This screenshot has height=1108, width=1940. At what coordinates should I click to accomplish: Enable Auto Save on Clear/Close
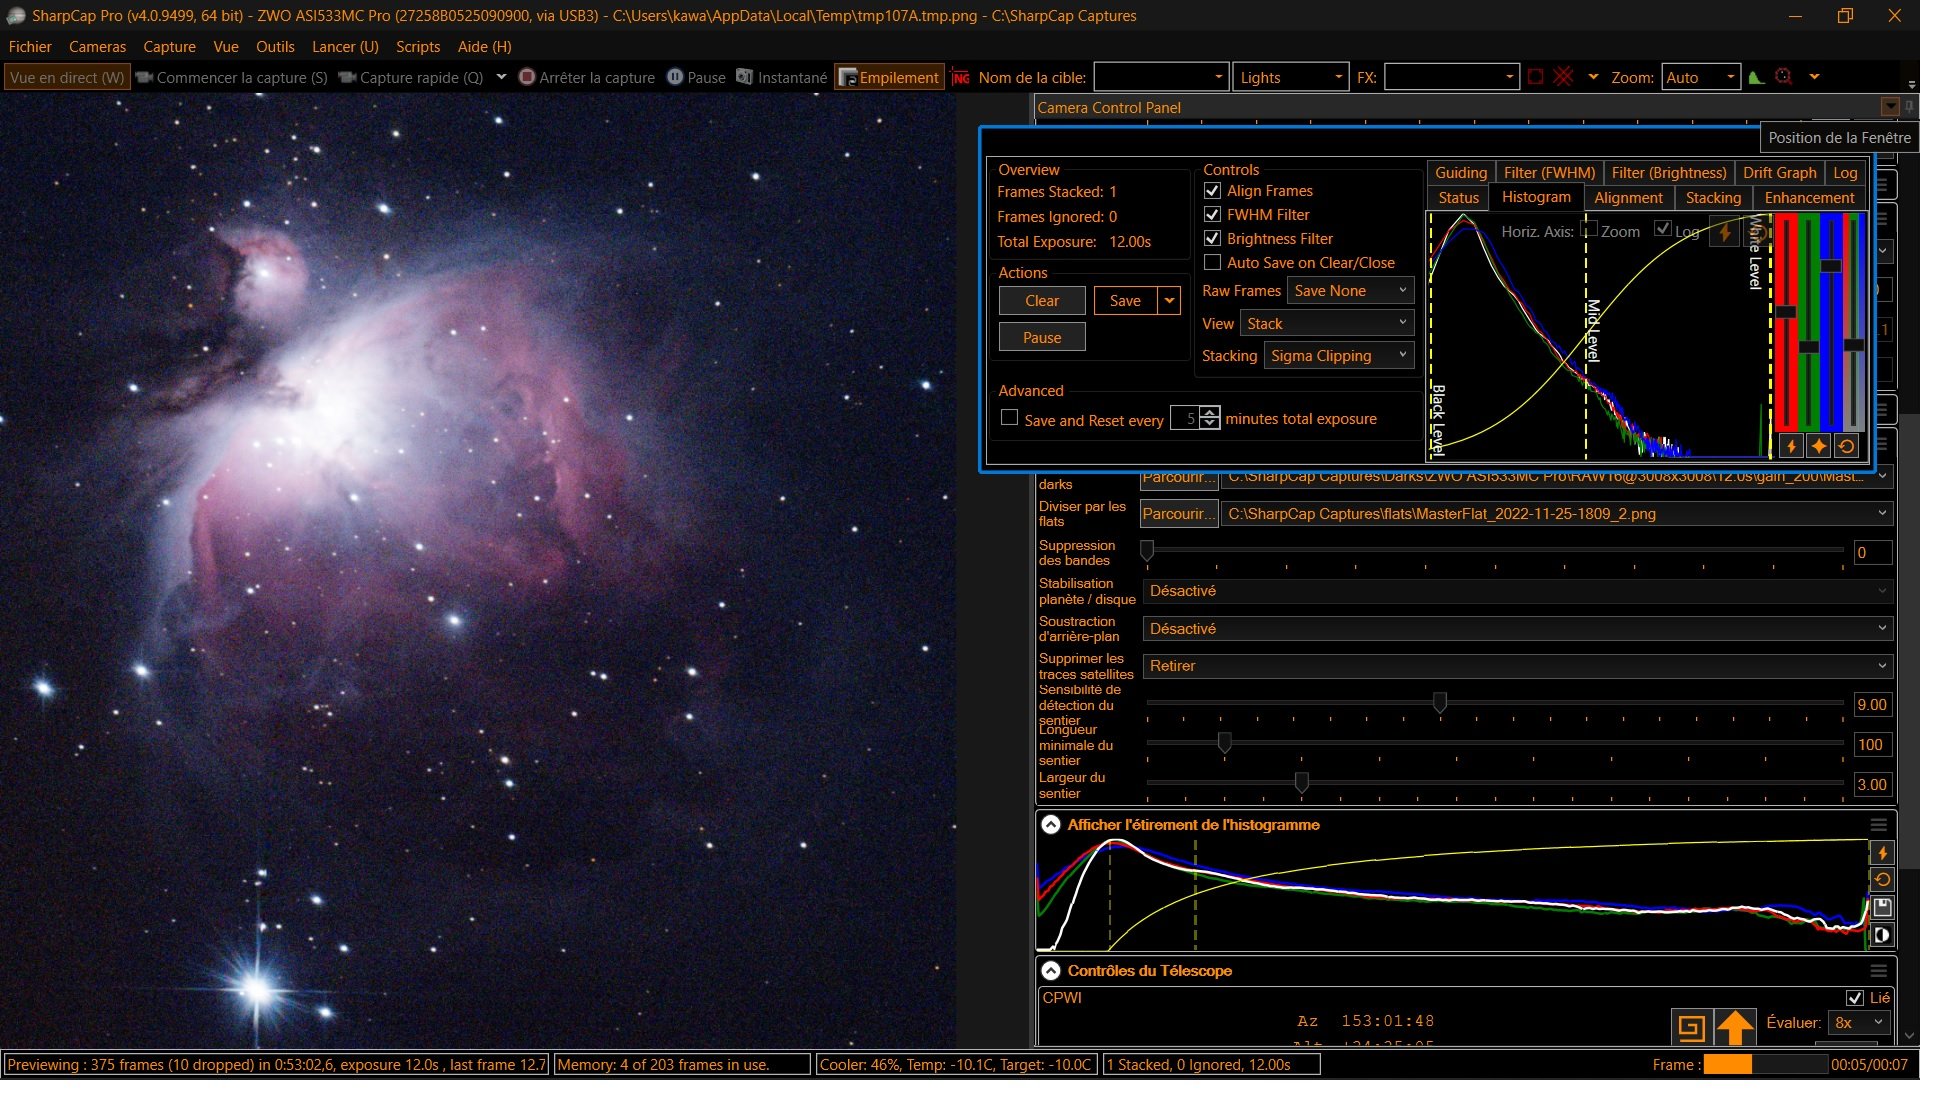click(1212, 262)
